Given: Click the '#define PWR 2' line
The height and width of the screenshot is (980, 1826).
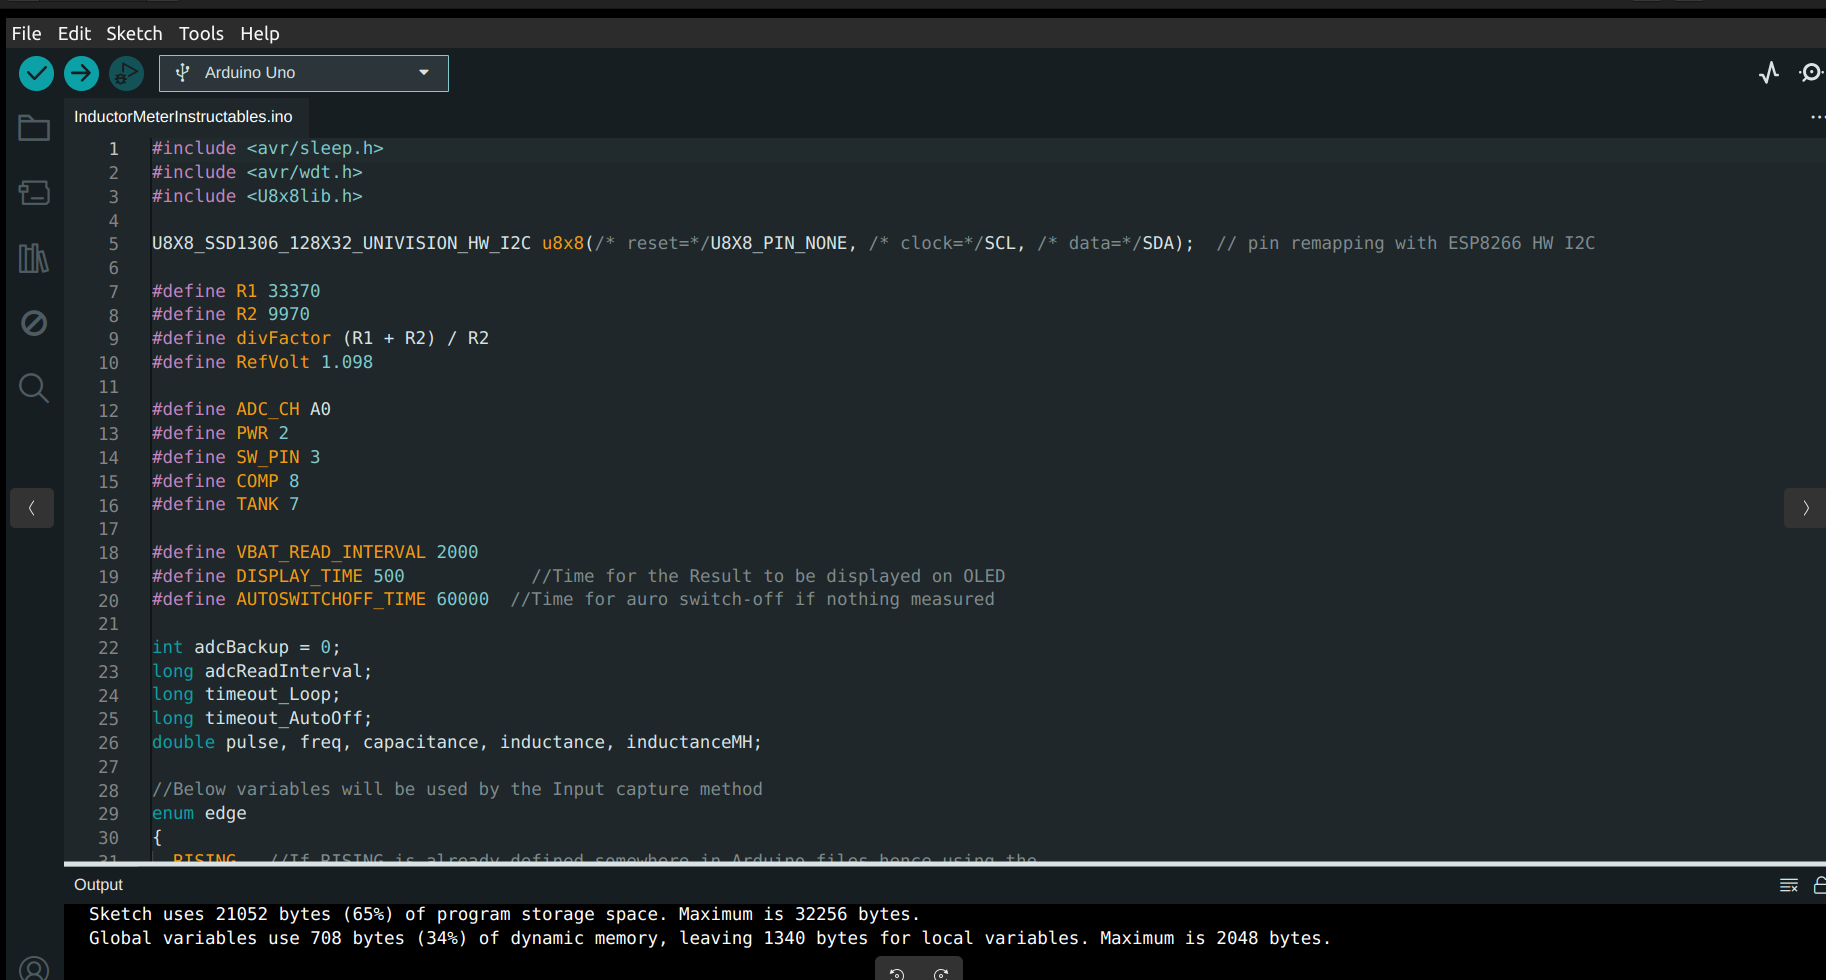Looking at the screenshot, I should [x=220, y=433].
